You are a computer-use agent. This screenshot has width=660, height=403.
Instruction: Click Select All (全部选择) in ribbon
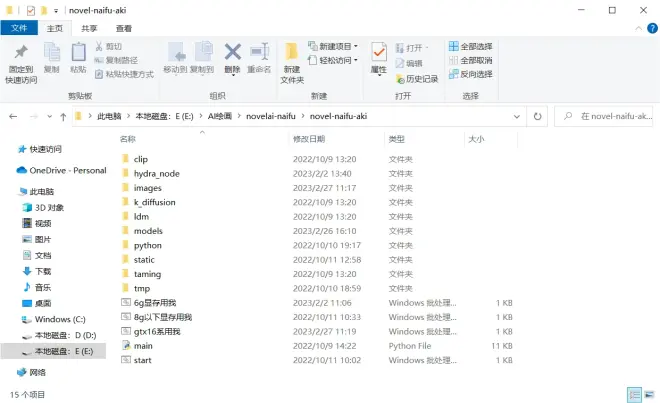tap(470, 46)
